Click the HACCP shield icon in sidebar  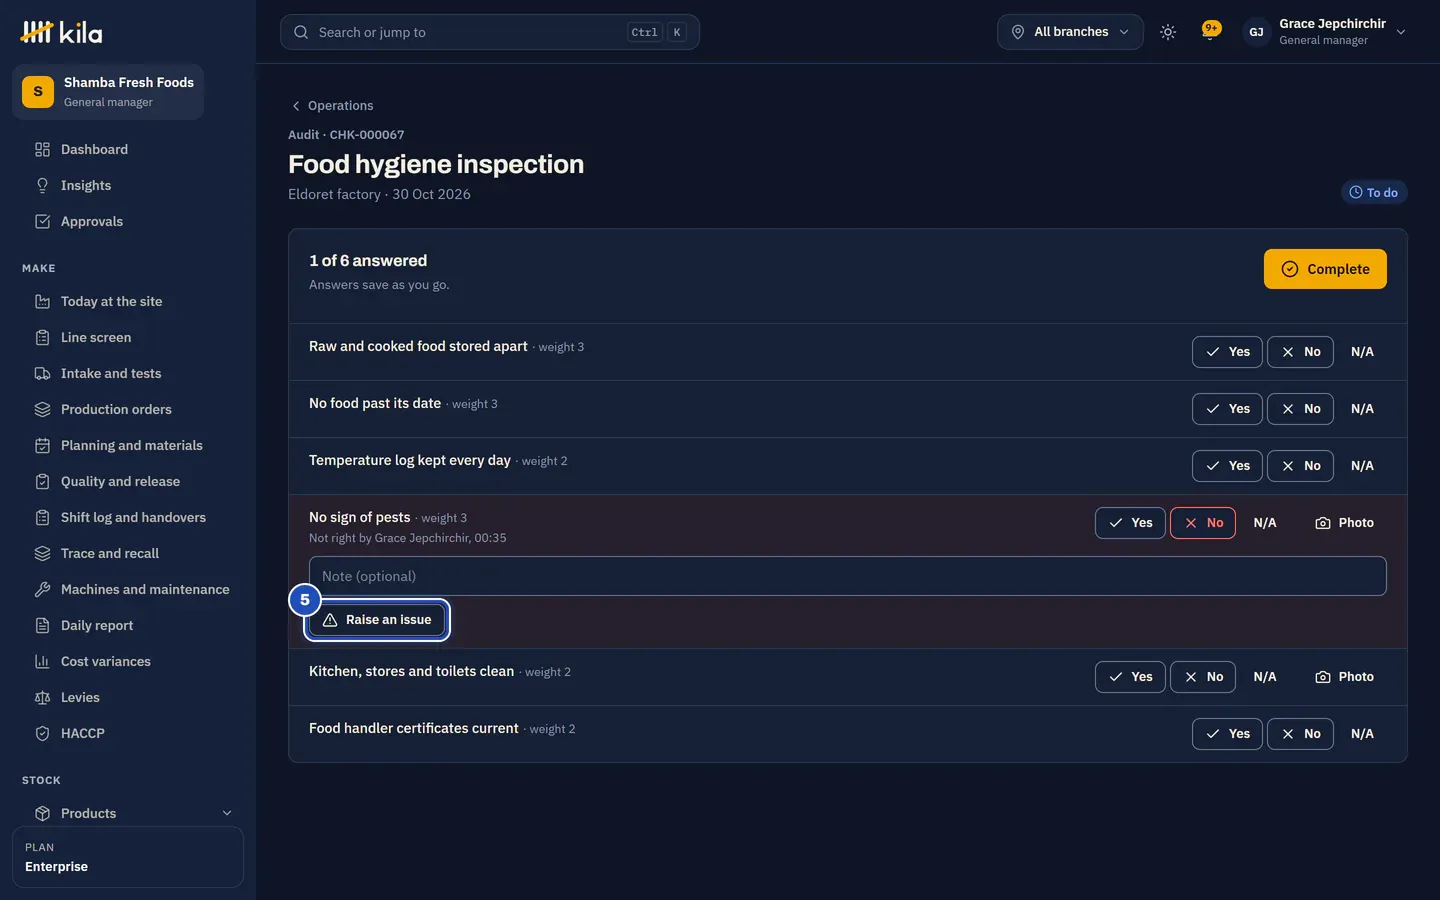pyautogui.click(x=42, y=733)
